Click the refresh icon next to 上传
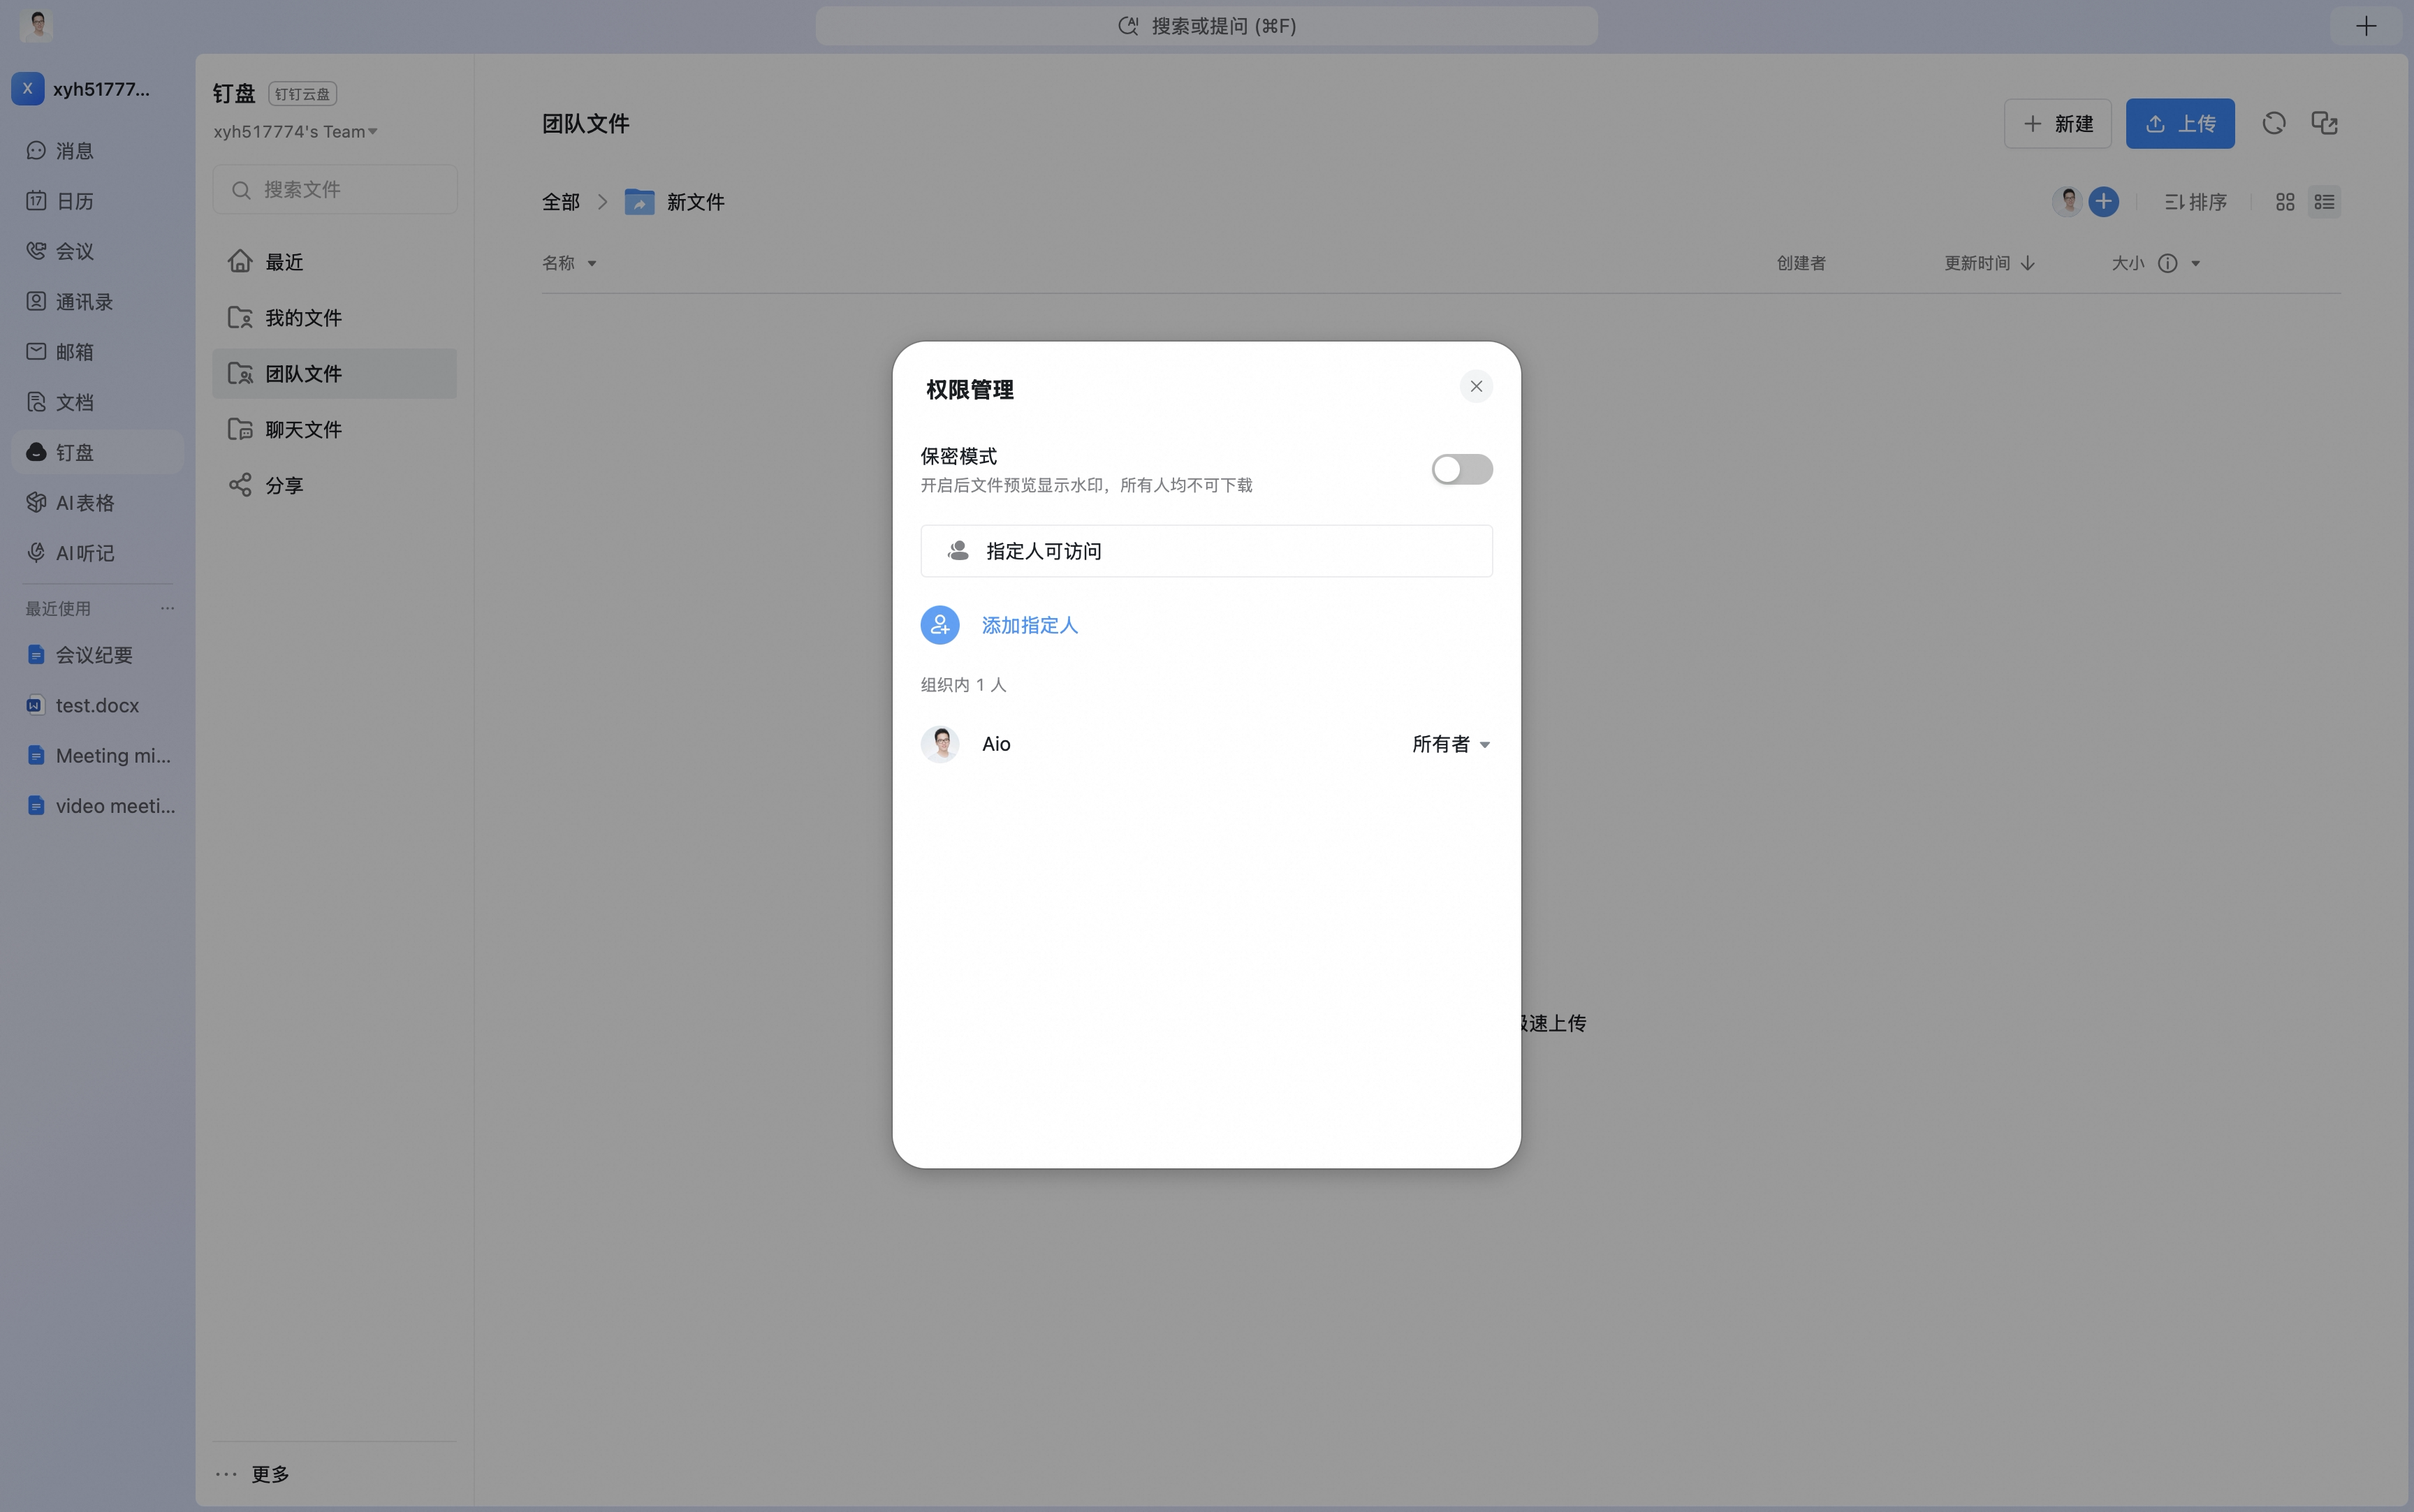This screenshot has width=2414, height=1512. click(2274, 123)
